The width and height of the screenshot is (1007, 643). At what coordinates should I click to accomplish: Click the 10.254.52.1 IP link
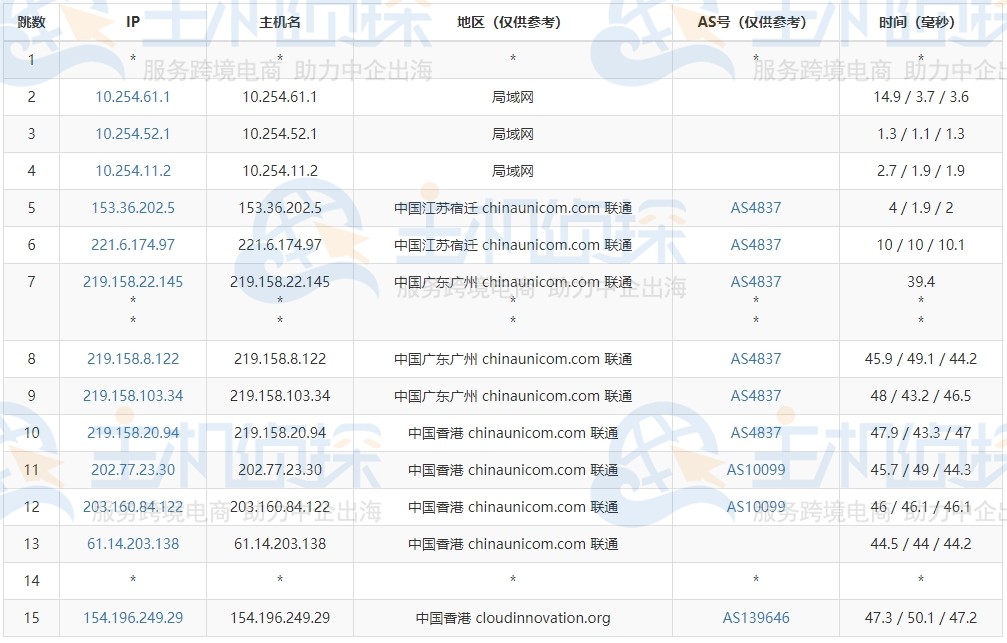coord(133,134)
